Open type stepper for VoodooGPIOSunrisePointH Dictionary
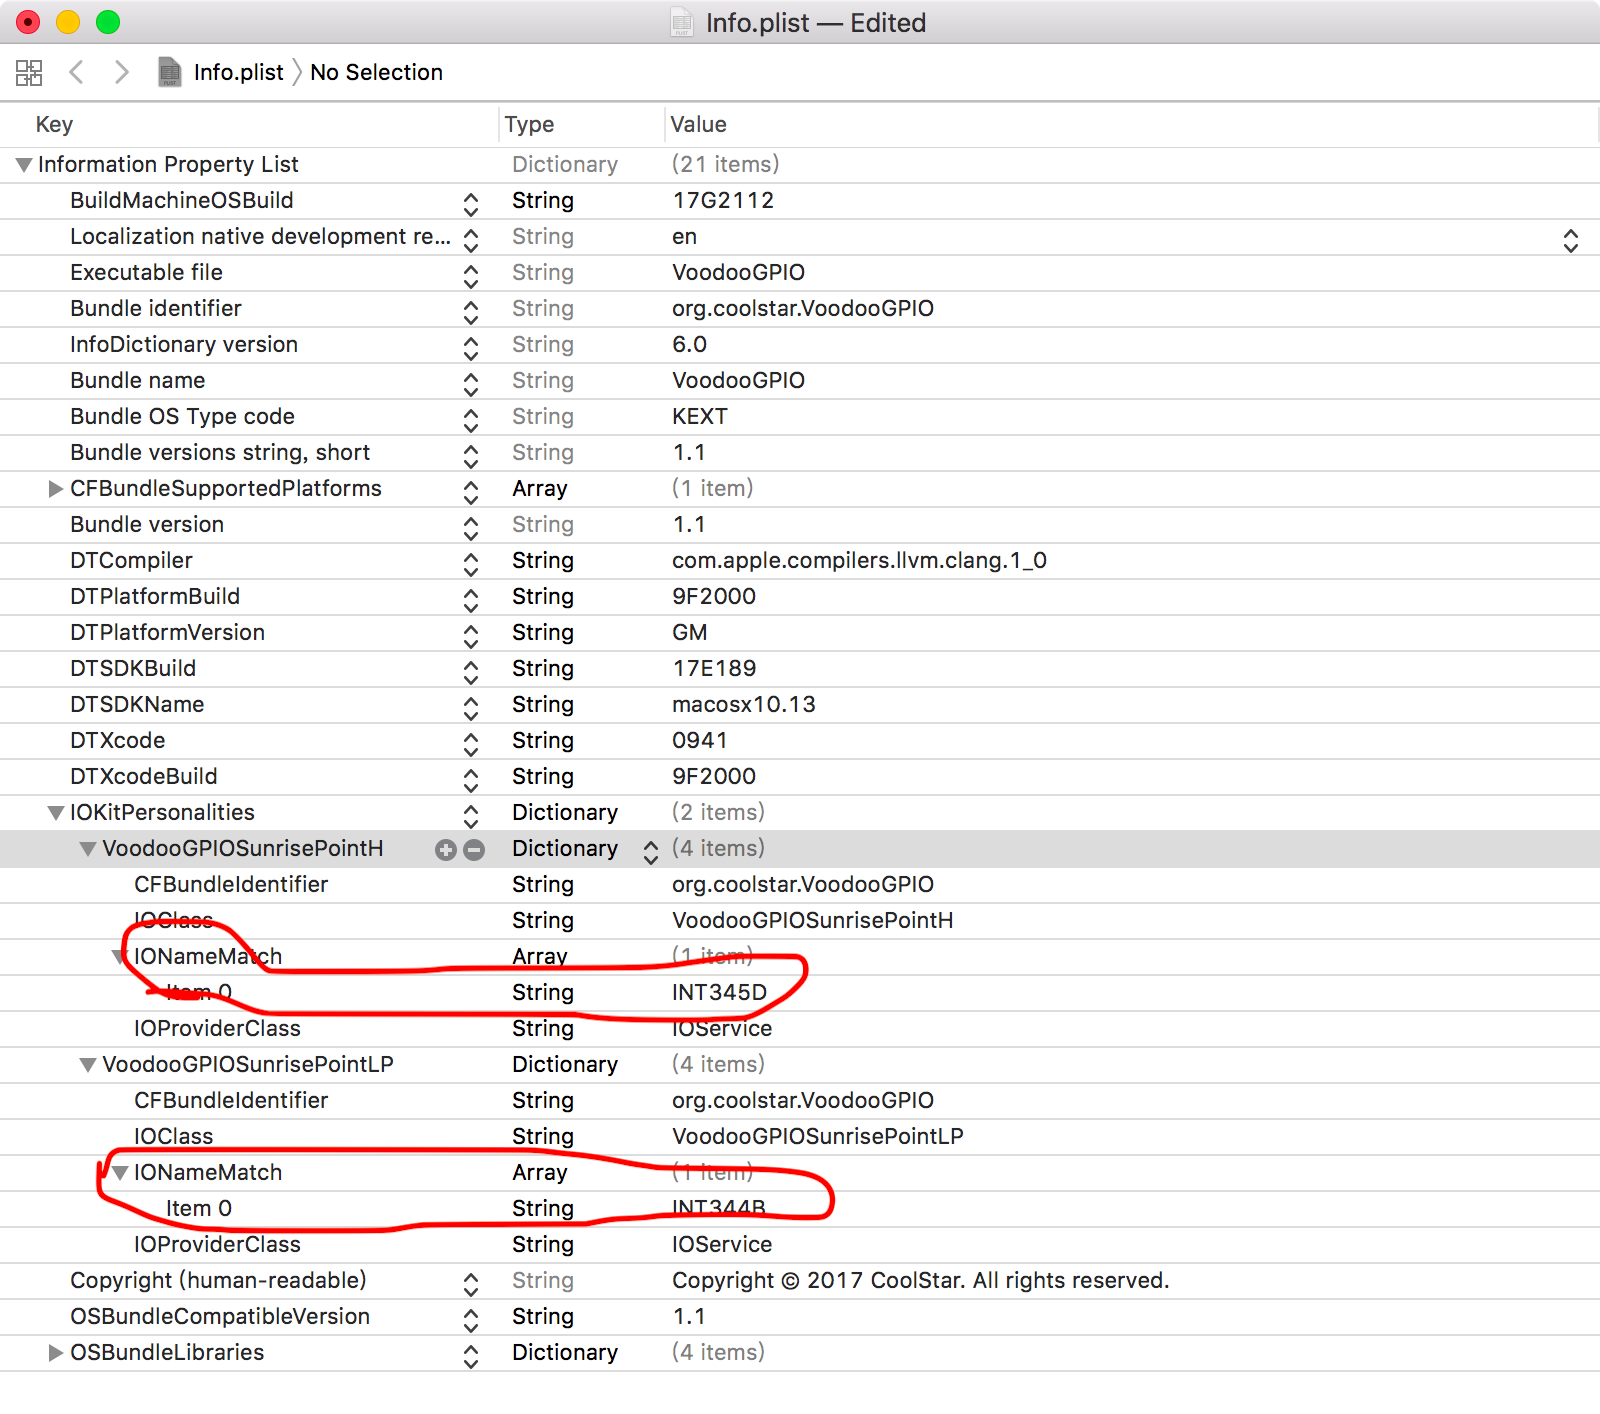Viewport: 1600px width, 1414px height. tap(651, 852)
